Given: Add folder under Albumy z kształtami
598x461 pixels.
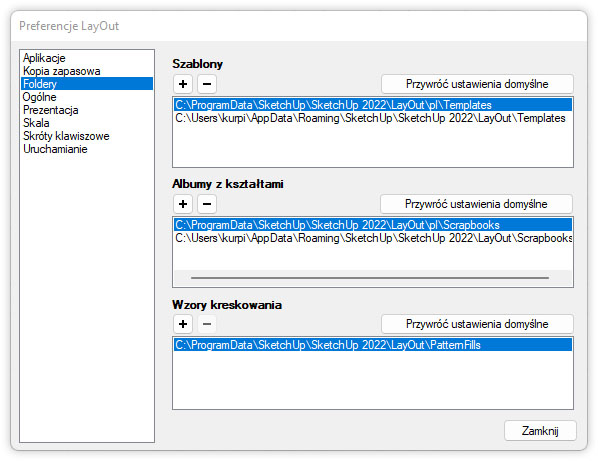Looking at the screenshot, I should 183,204.
